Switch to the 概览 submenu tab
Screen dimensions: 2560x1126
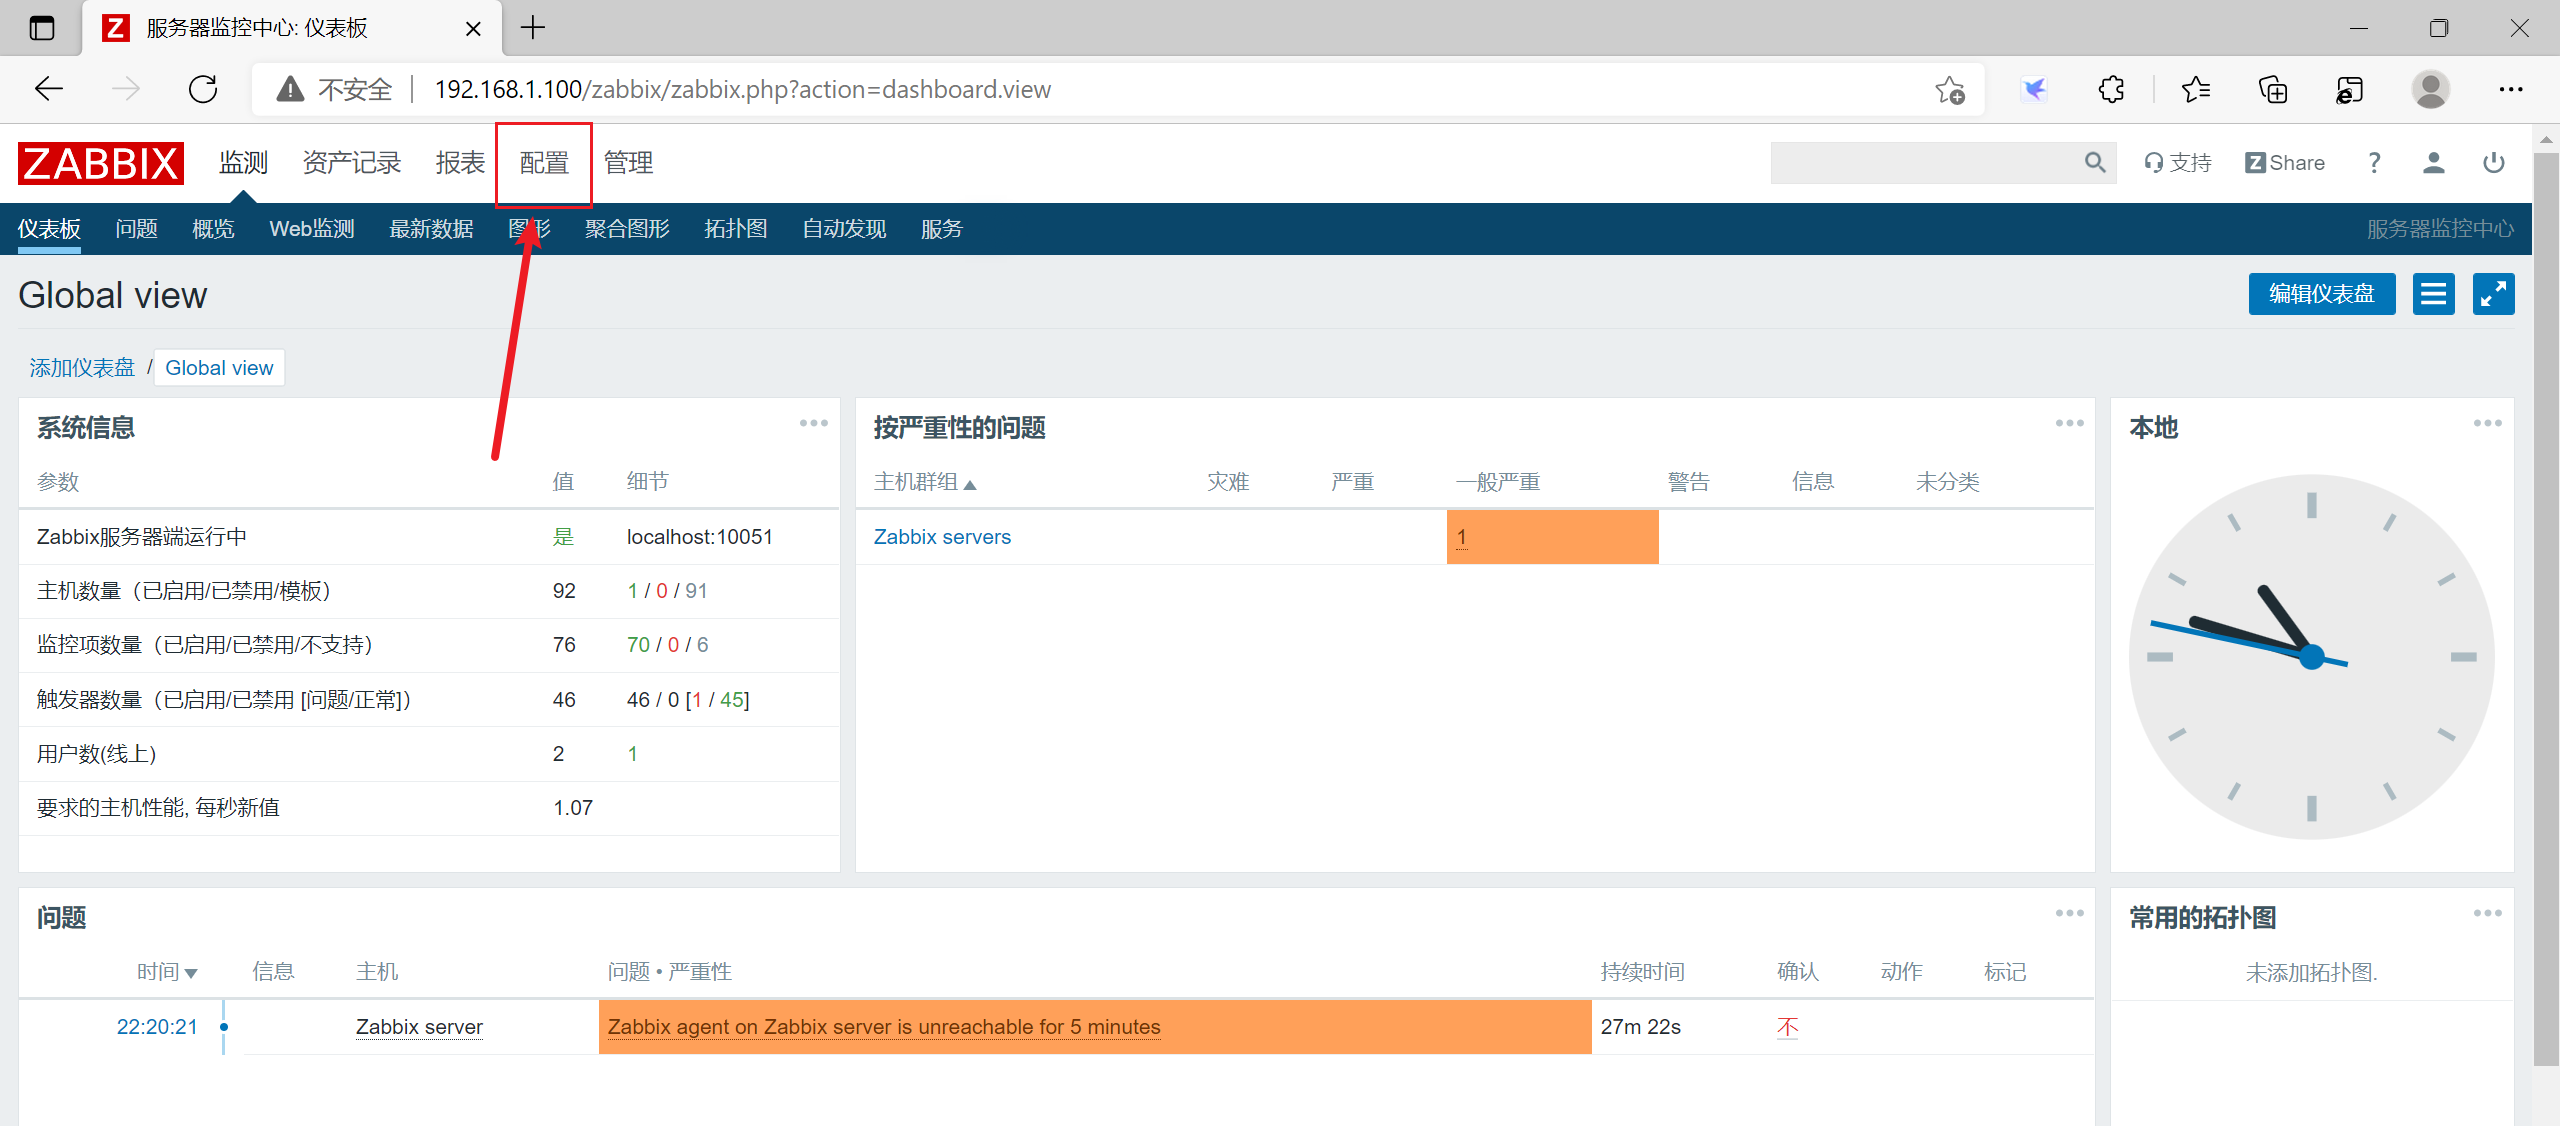tap(213, 229)
